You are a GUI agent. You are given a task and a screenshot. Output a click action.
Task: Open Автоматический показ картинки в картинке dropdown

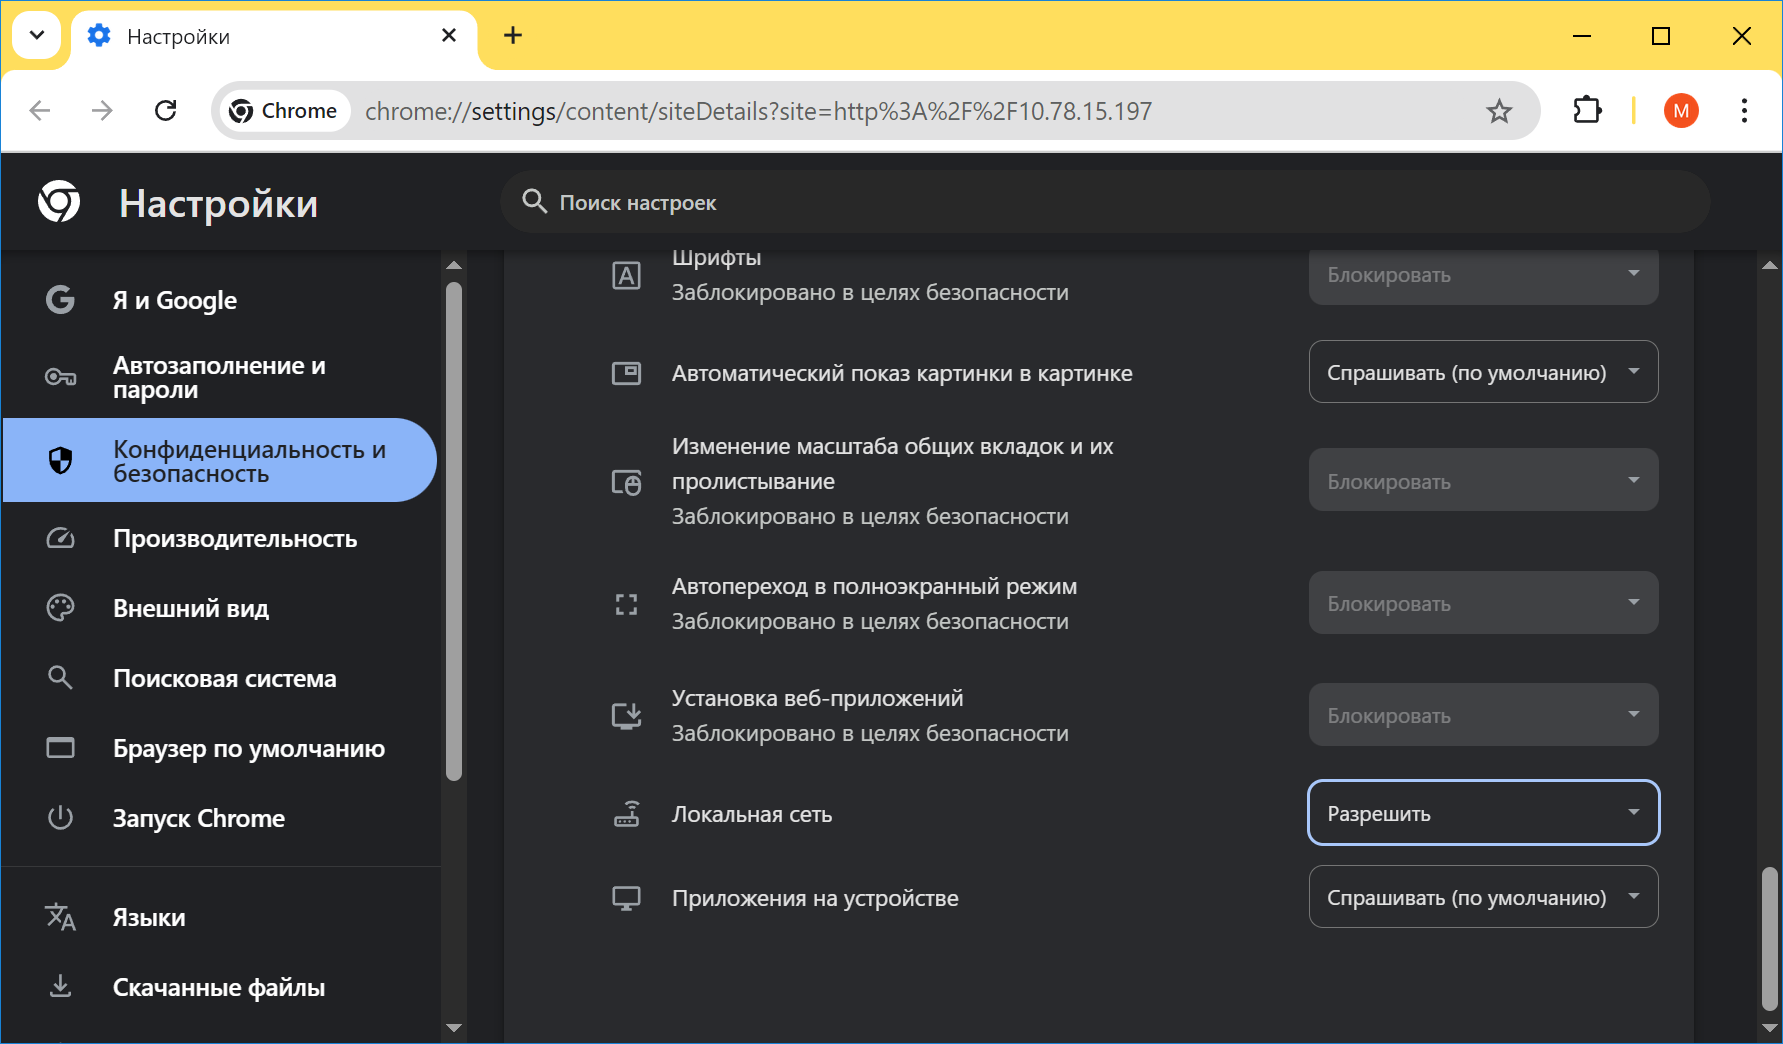coord(1483,372)
